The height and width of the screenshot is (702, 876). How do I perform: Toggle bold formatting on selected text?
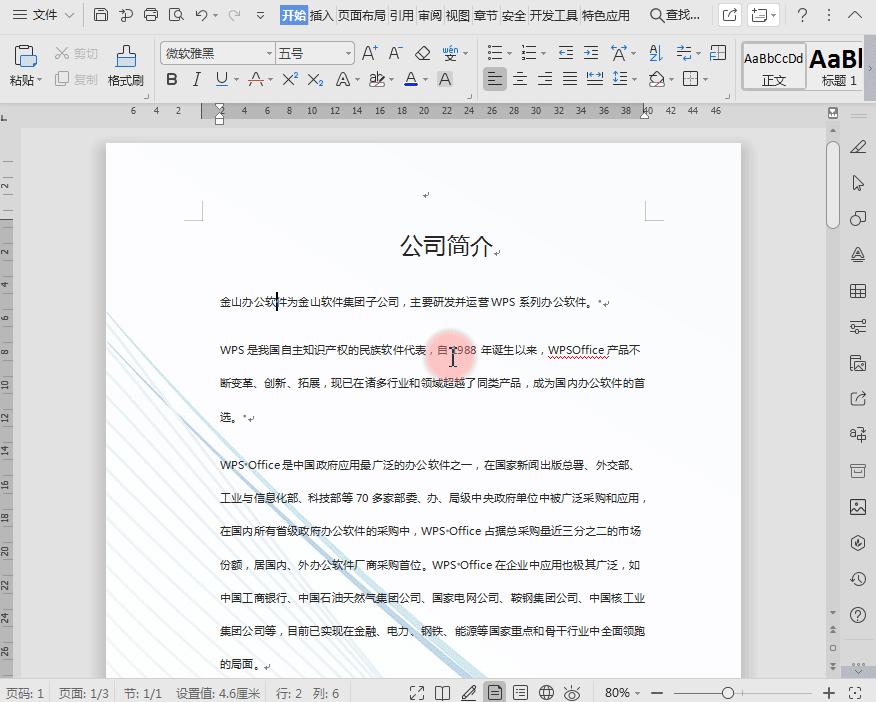[170, 79]
